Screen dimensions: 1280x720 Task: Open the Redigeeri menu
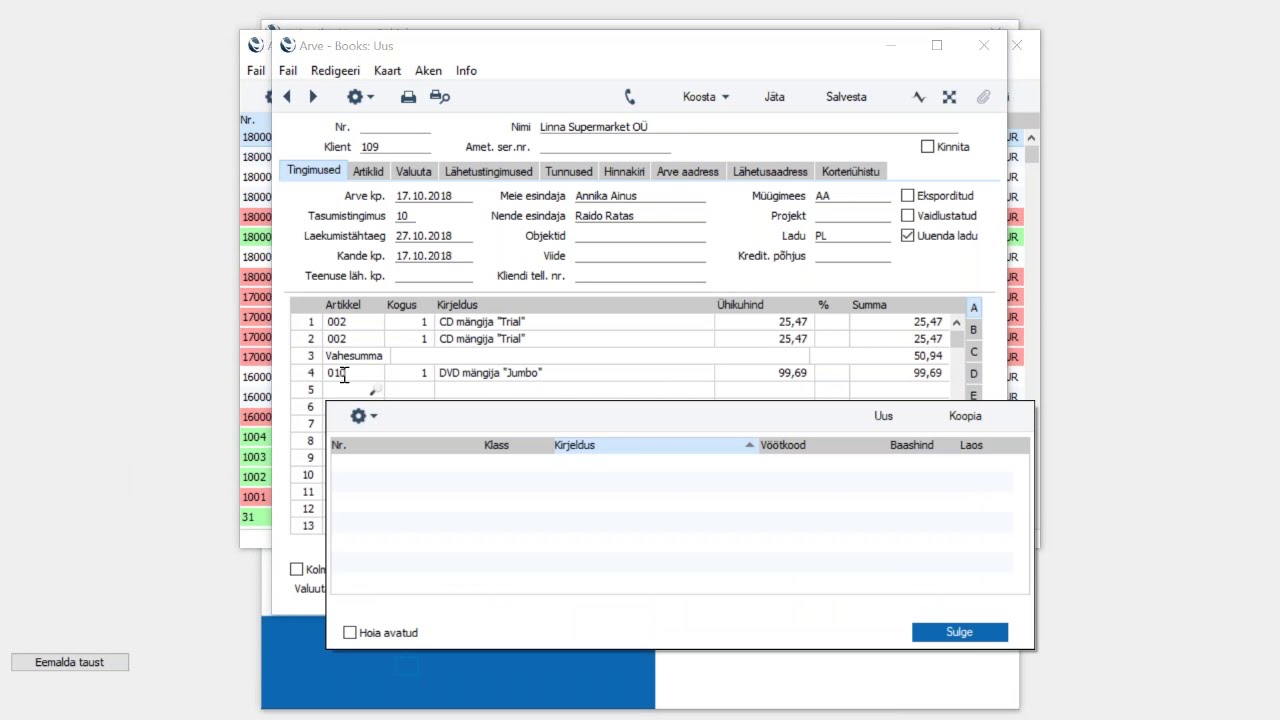(x=335, y=71)
